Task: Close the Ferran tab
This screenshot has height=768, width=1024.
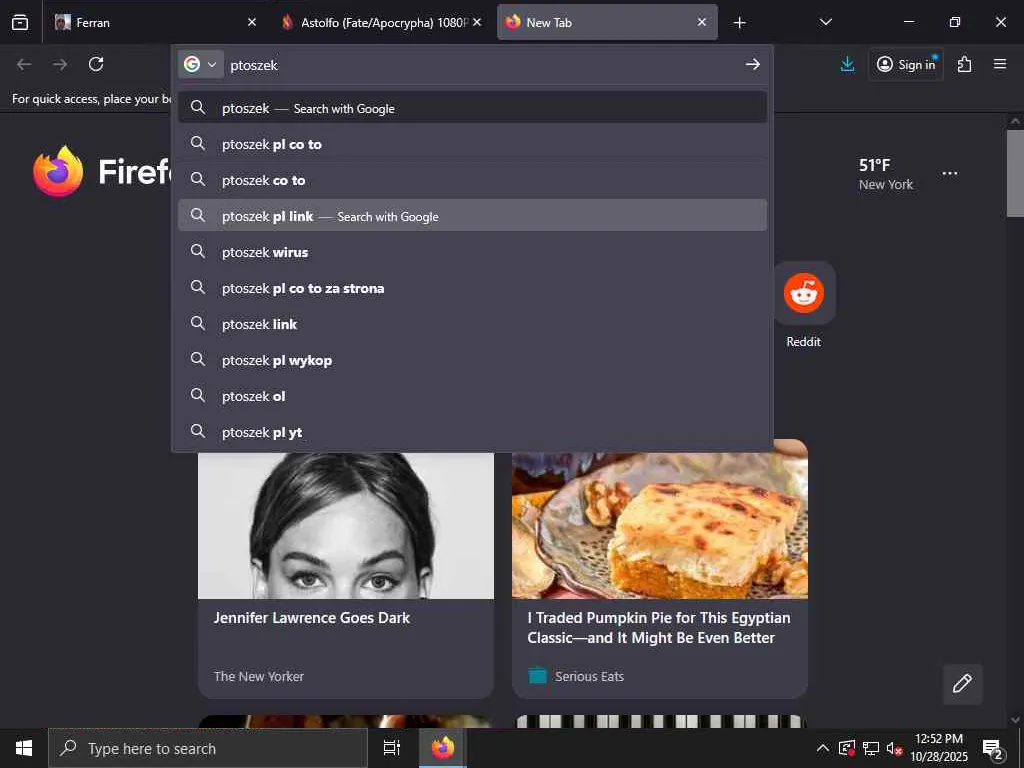Action: [x=252, y=22]
